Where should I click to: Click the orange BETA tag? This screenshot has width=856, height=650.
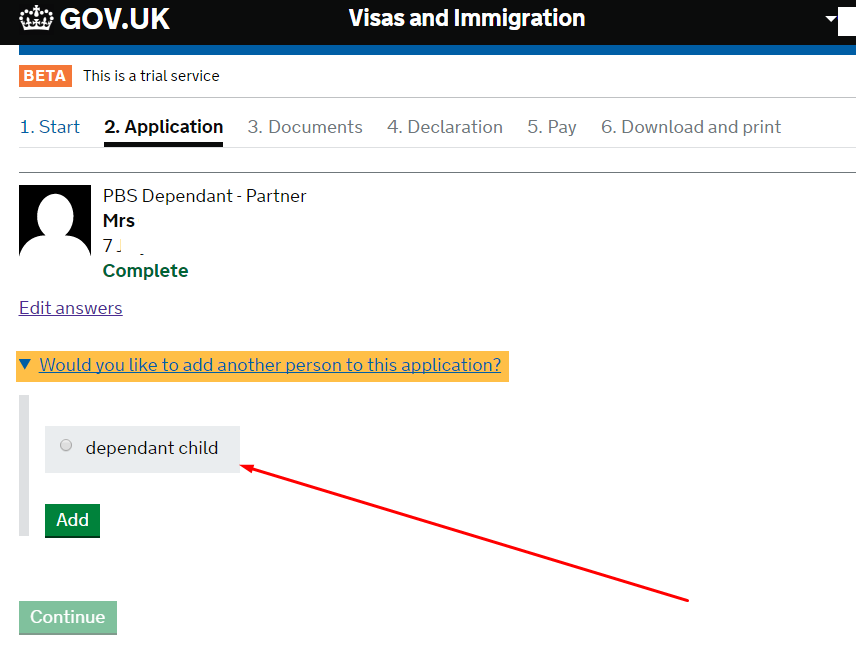click(44, 76)
